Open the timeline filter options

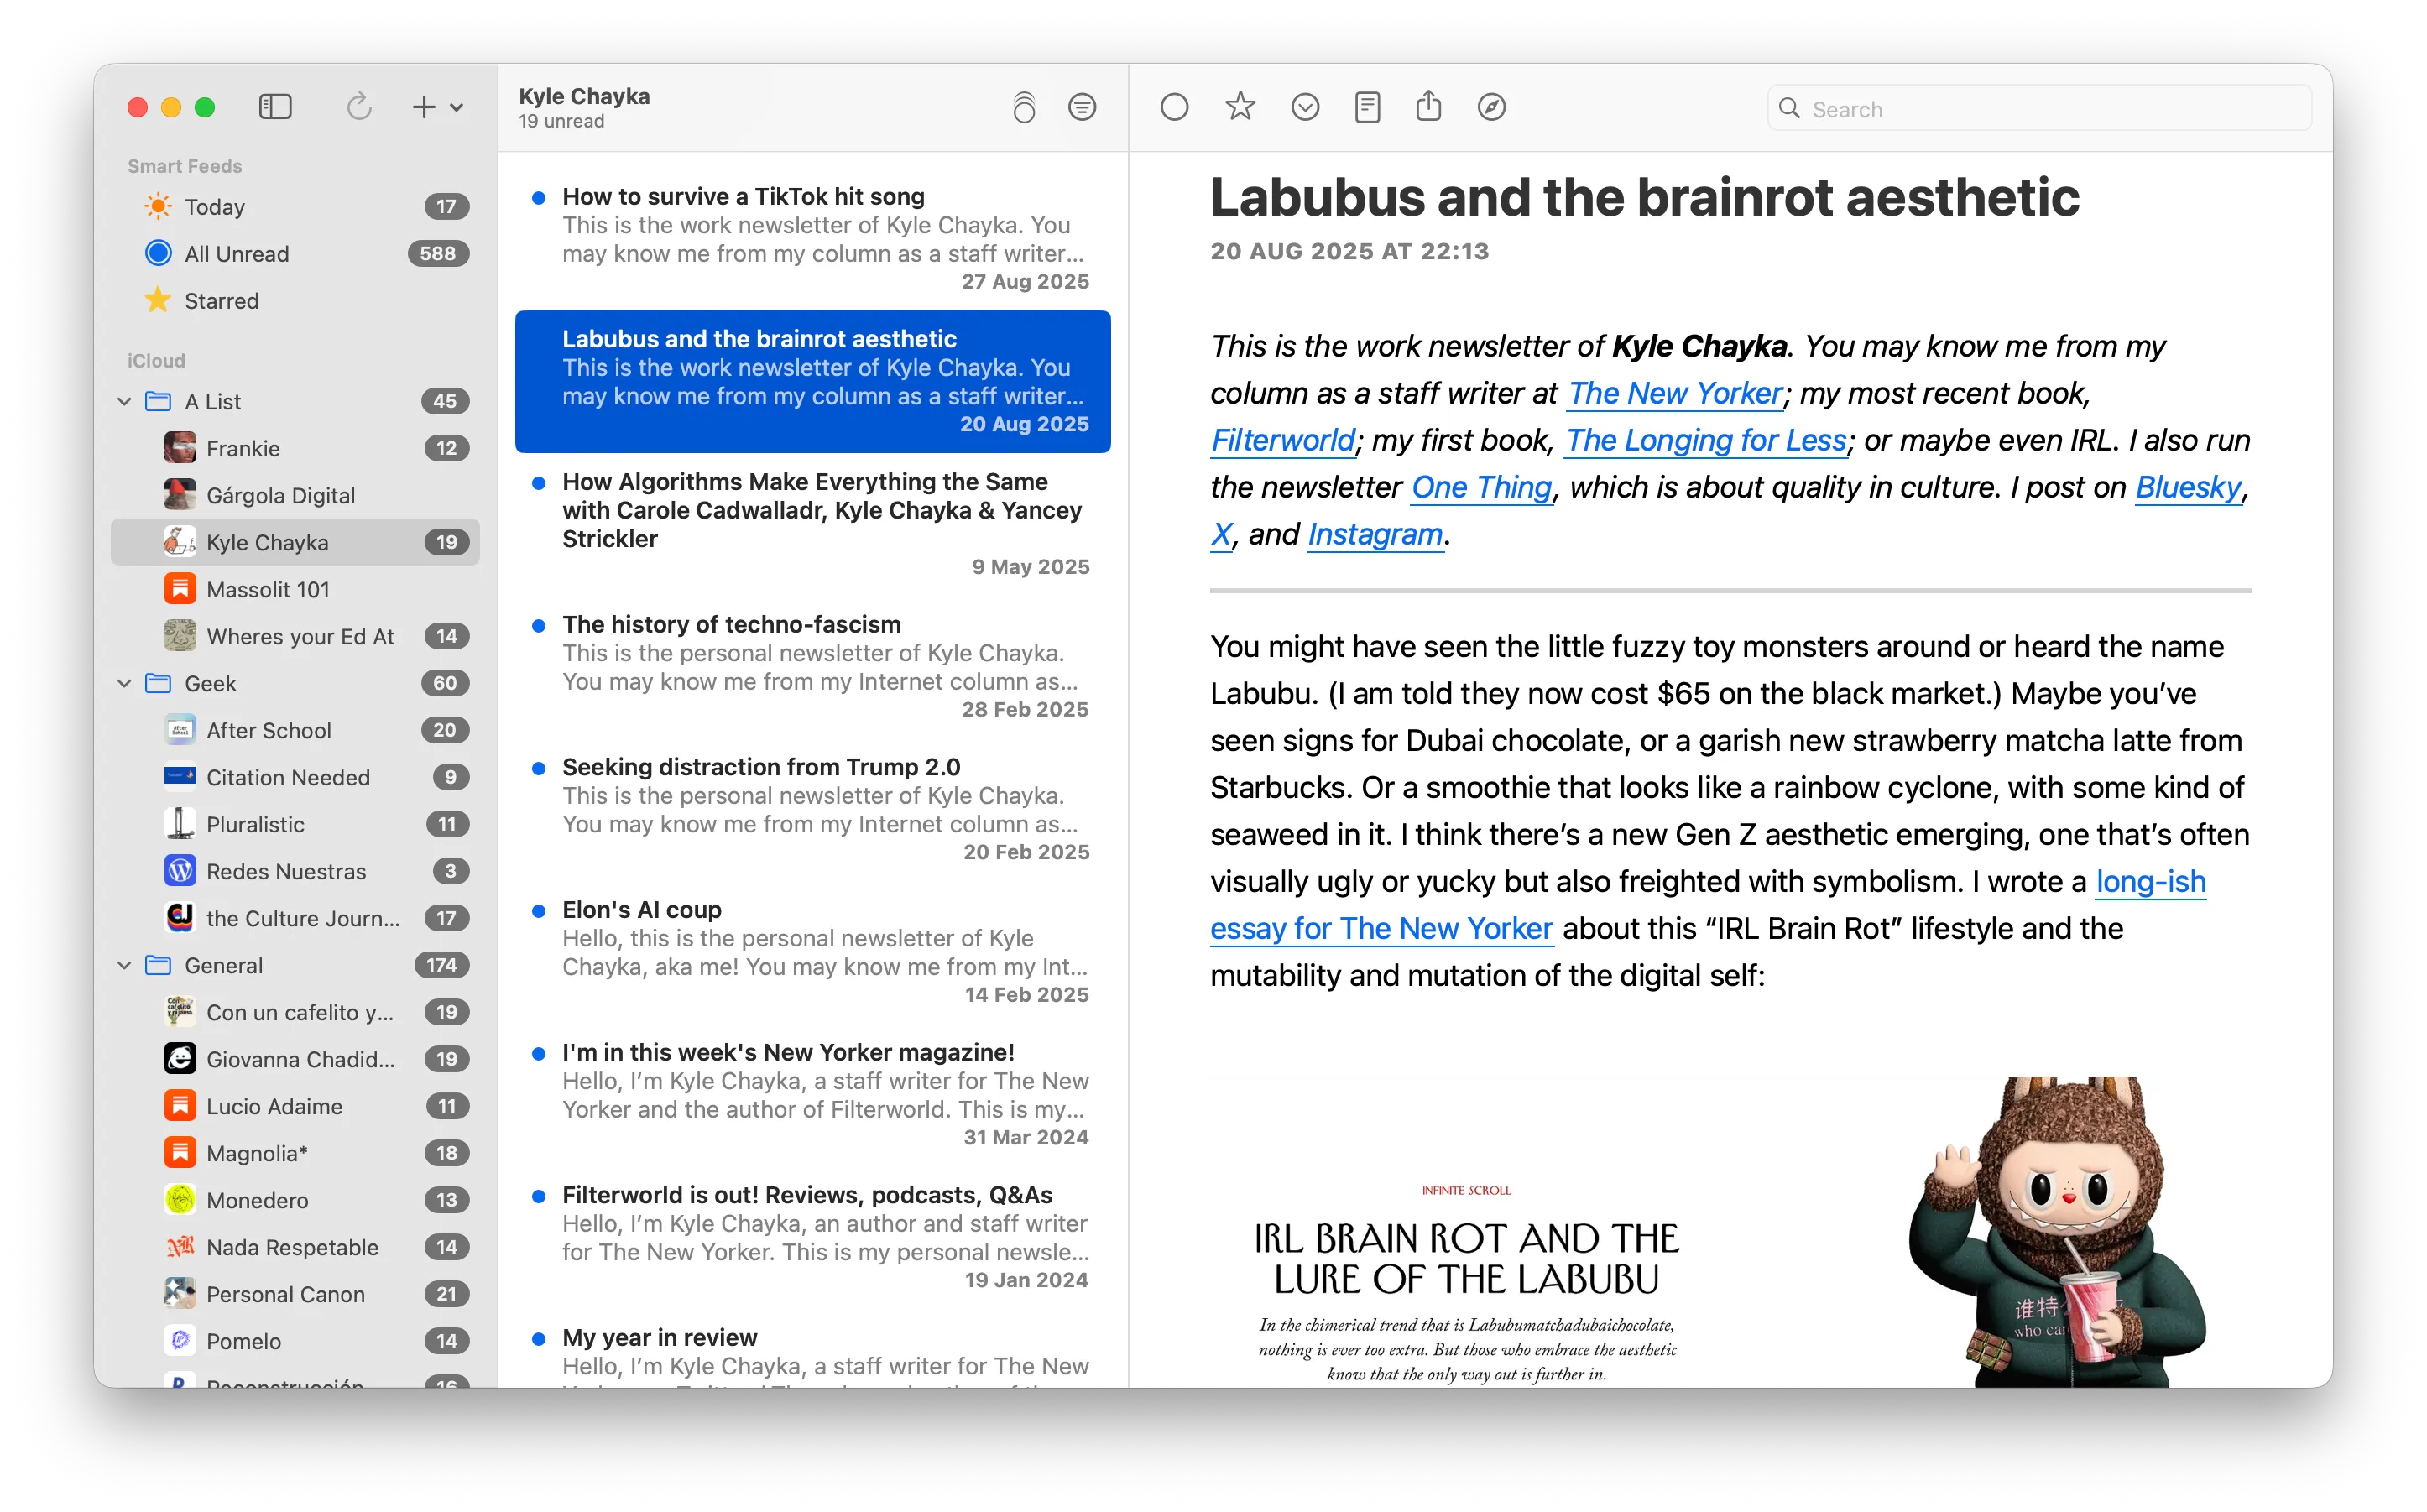click(x=1082, y=107)
